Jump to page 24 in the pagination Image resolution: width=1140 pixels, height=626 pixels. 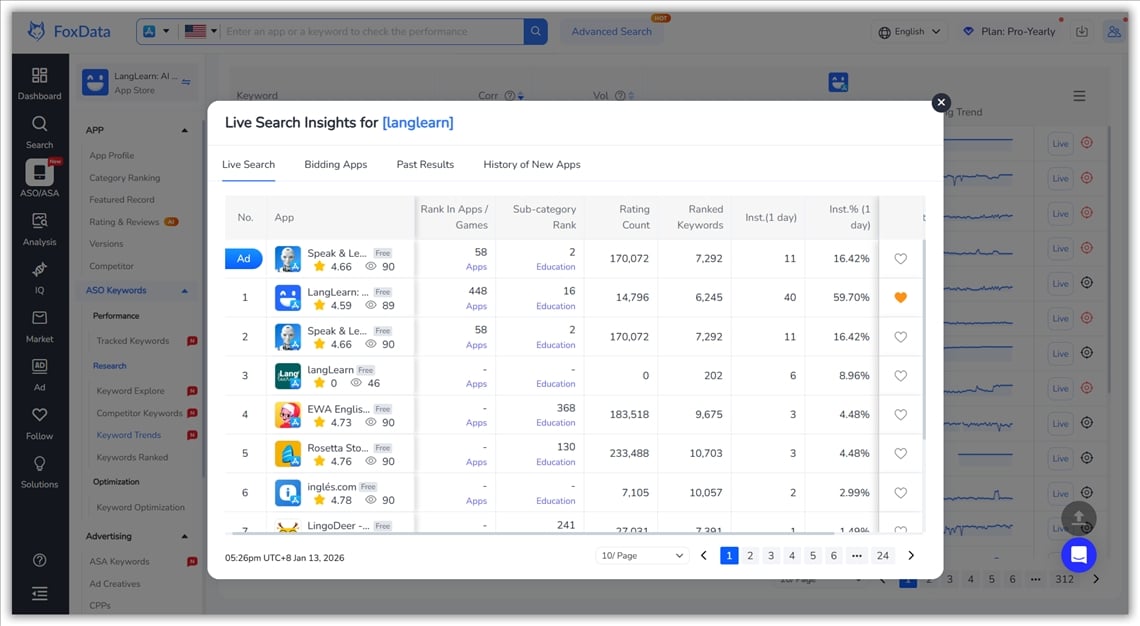pos(882,555)
